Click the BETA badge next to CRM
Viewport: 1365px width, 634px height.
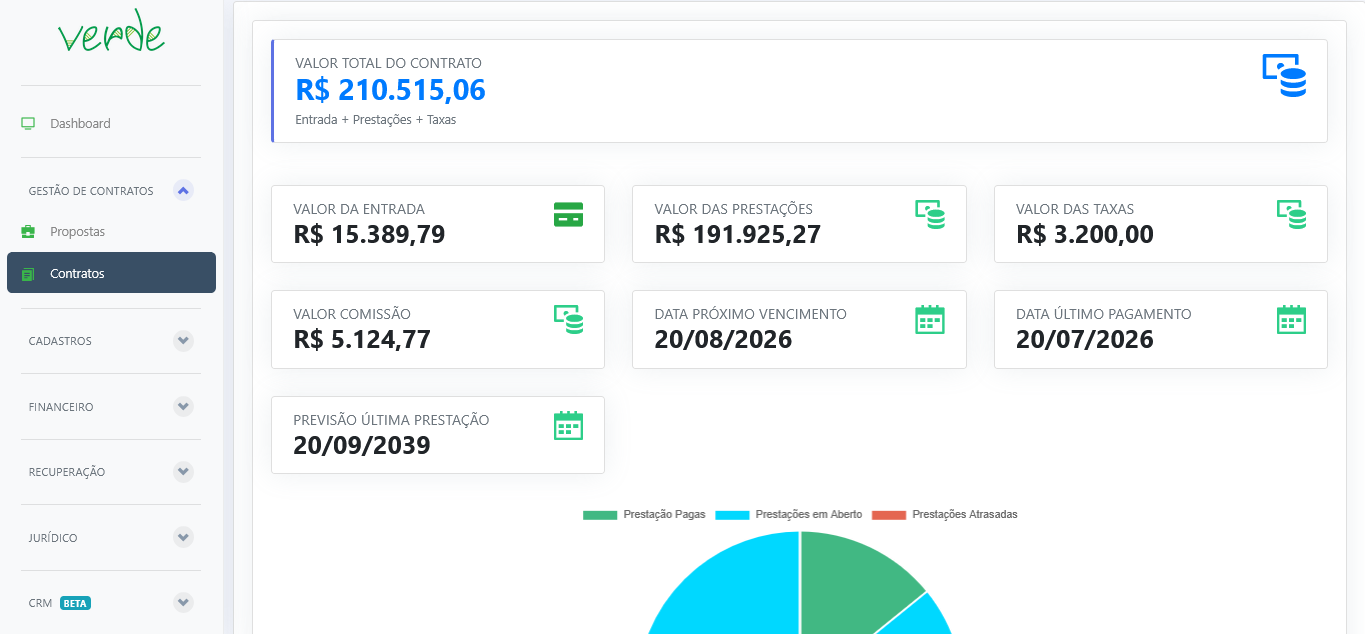point(75,603)
